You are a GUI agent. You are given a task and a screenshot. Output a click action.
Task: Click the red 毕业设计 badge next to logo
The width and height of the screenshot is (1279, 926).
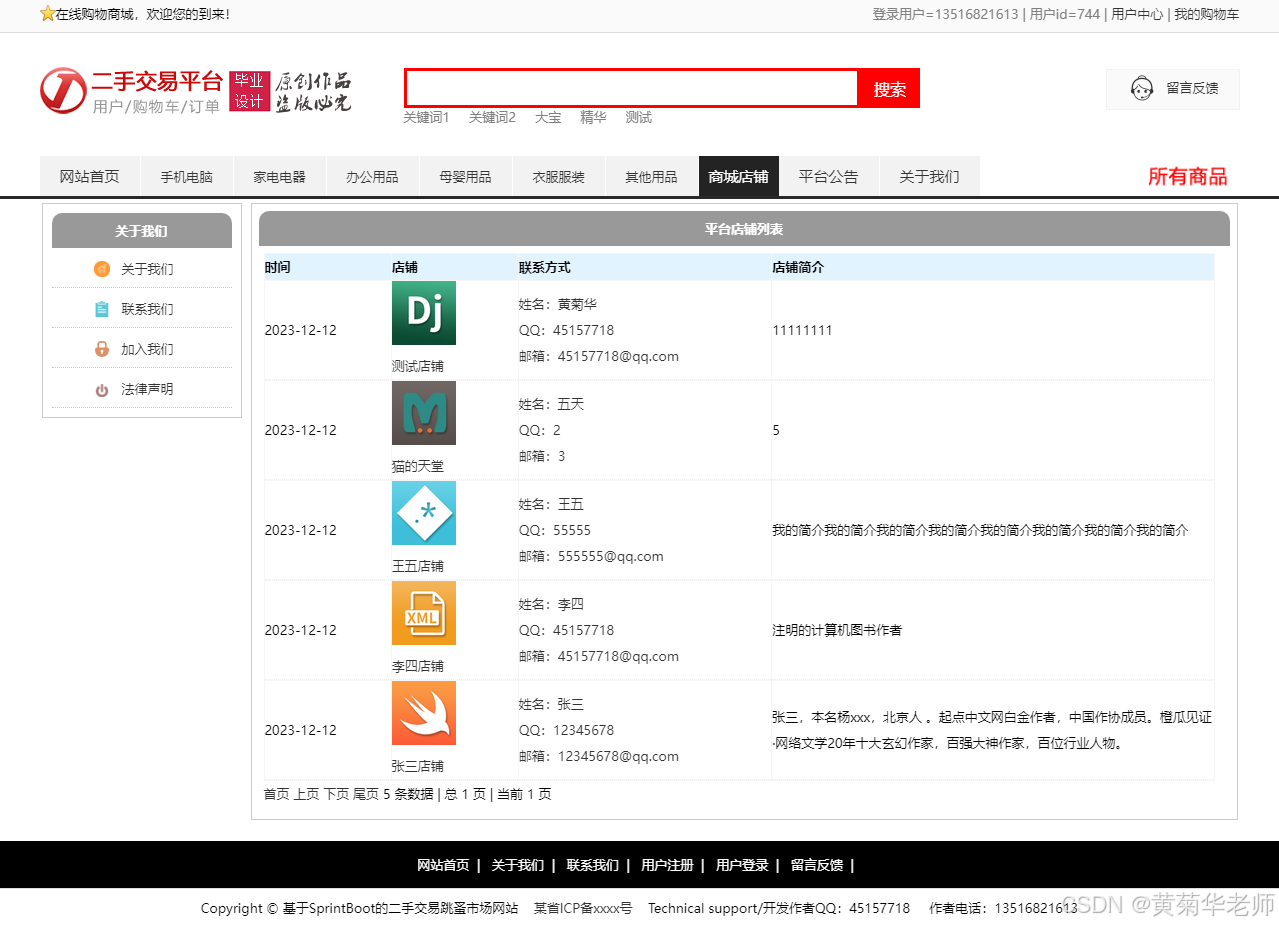click(249, 90)
